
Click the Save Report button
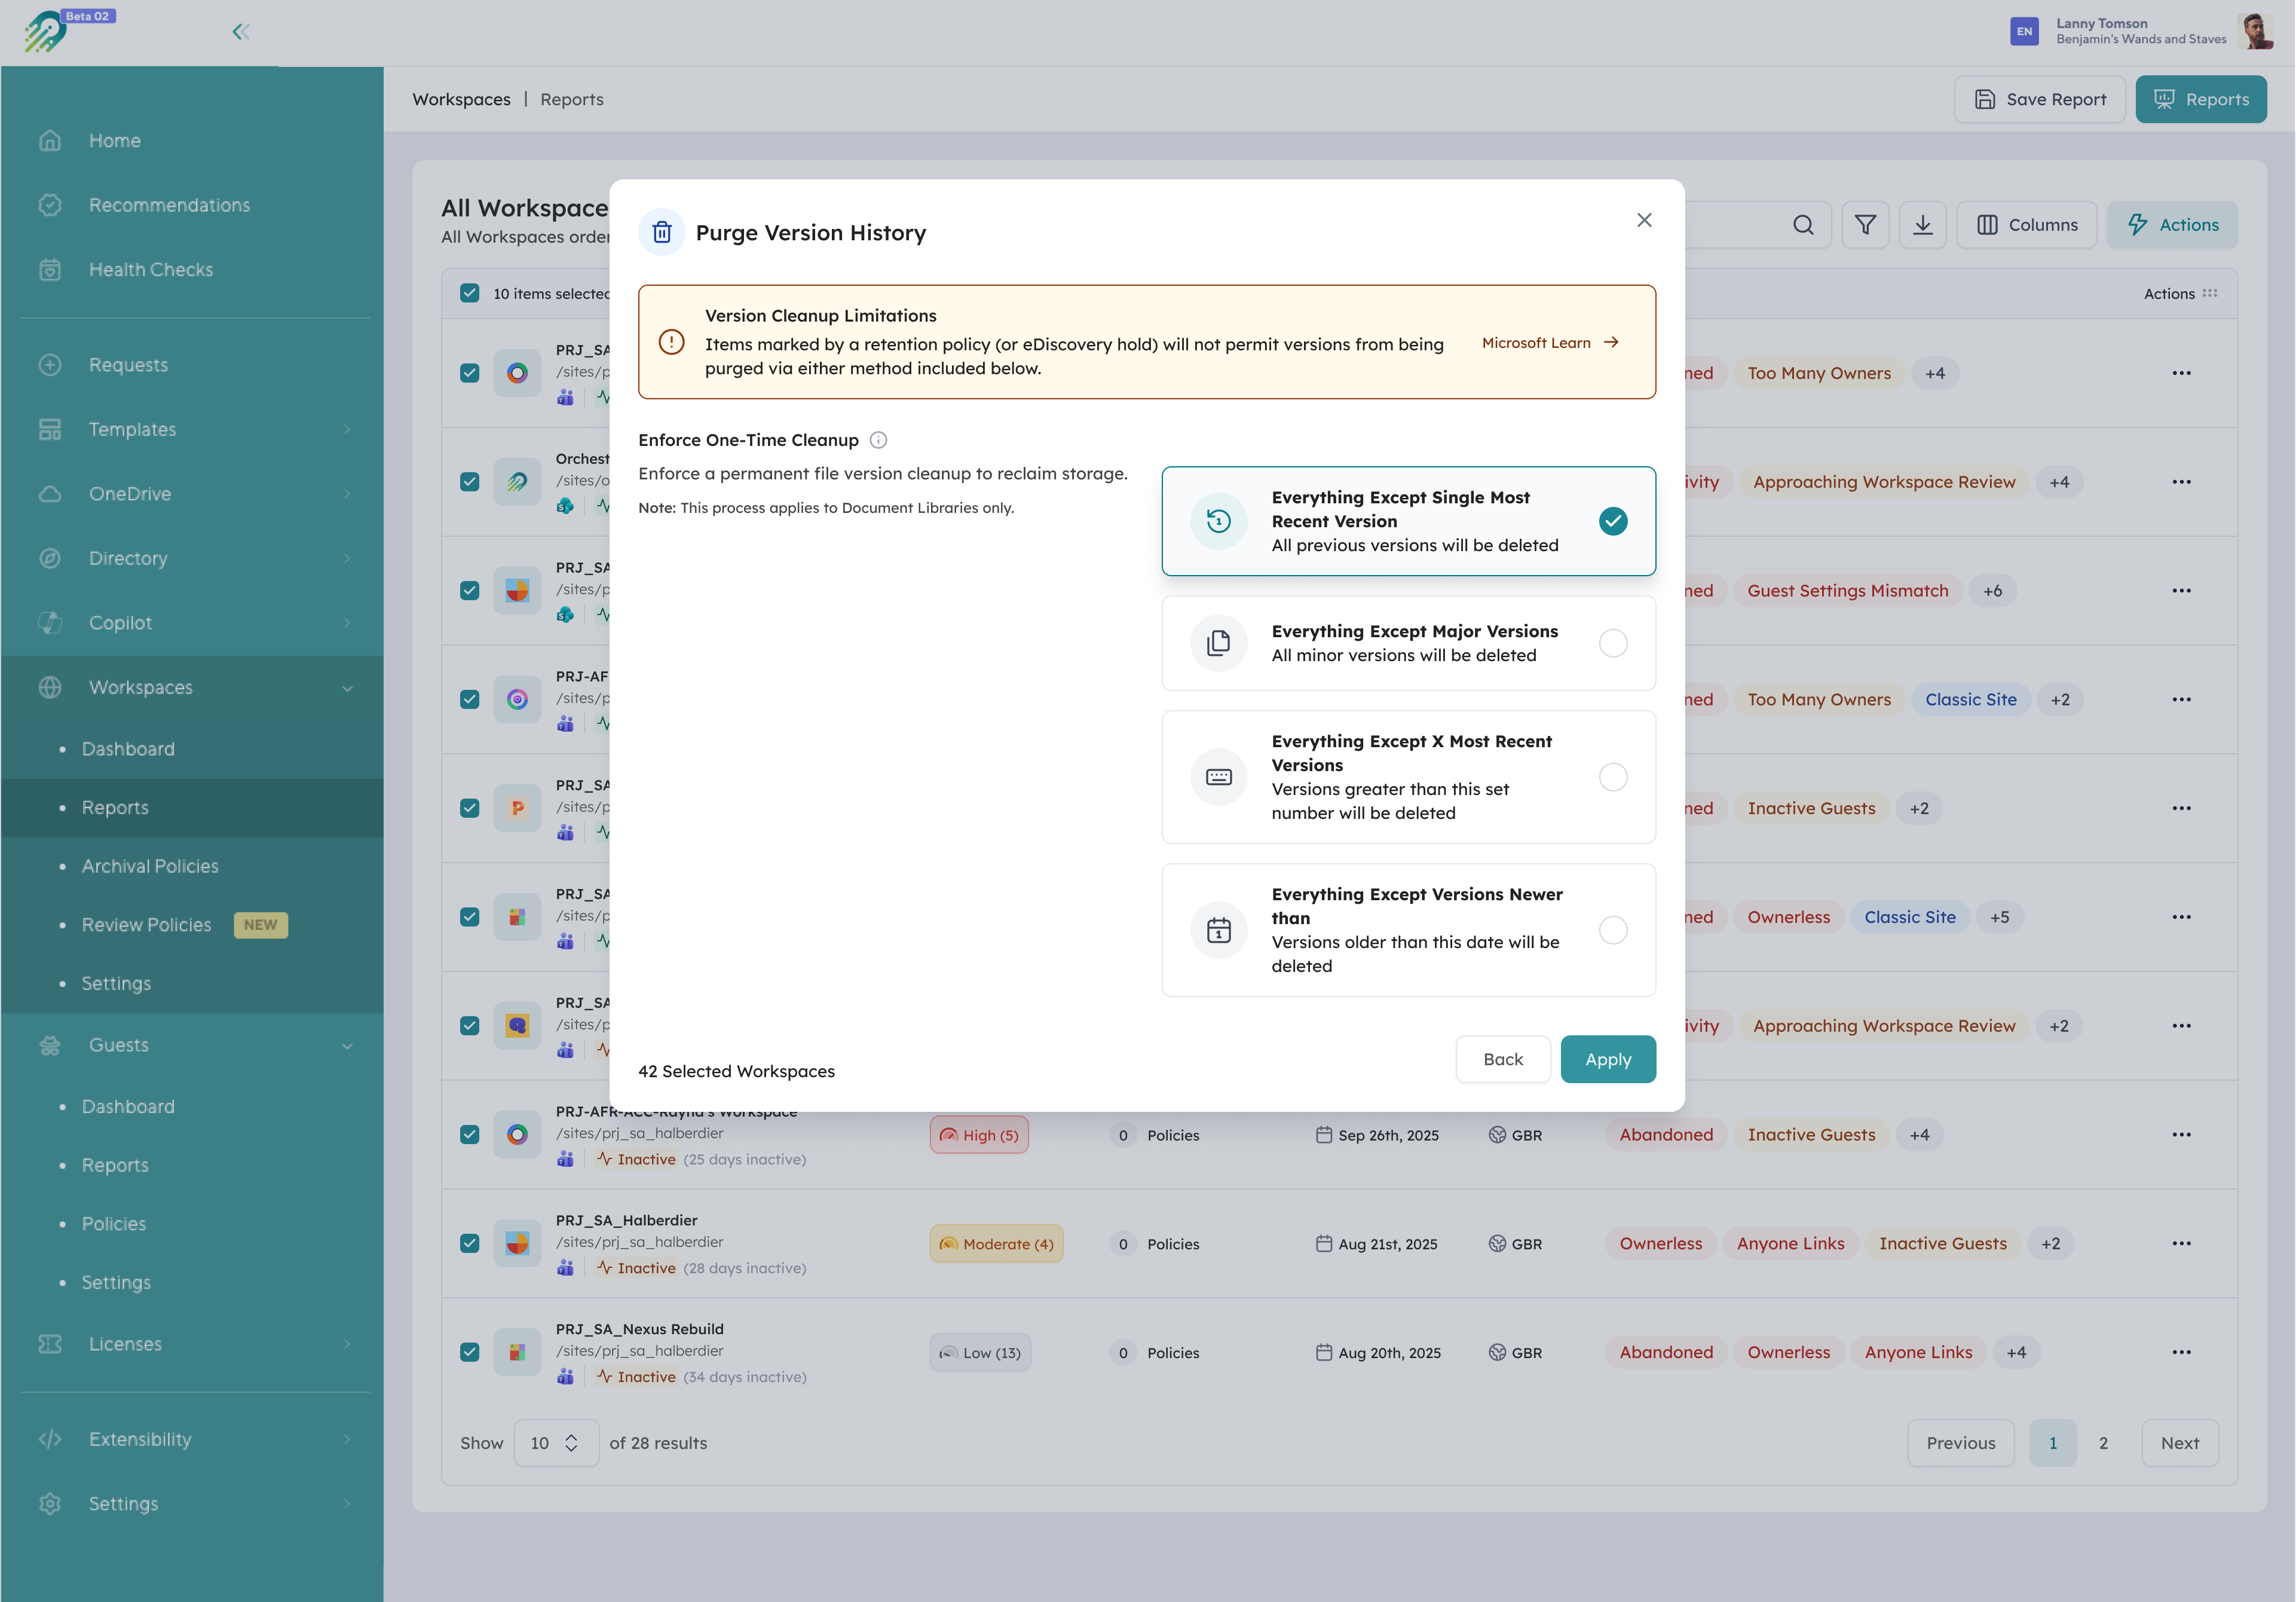(x=2040, y=99)
